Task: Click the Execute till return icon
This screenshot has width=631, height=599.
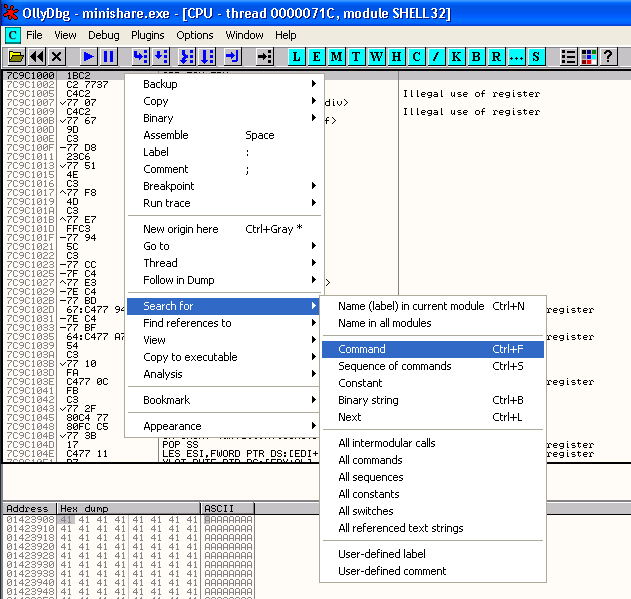Action: click(x=232, y=57)
